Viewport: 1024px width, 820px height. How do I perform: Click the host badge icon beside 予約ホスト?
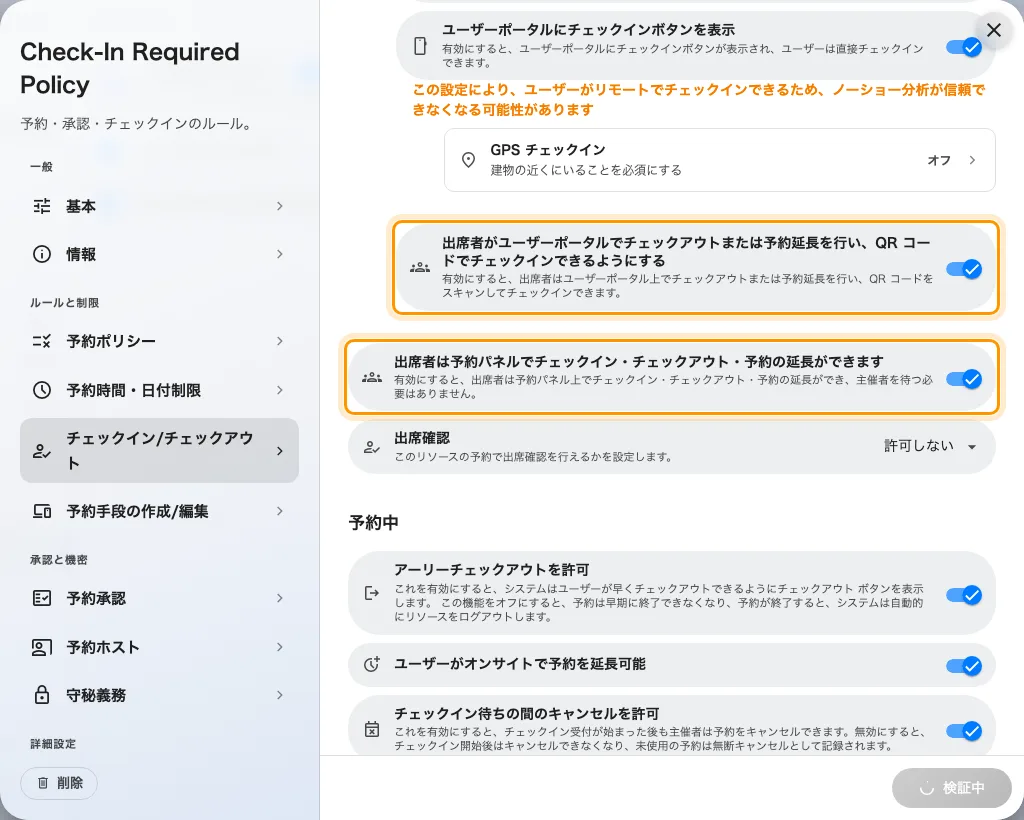pos(42,647)
